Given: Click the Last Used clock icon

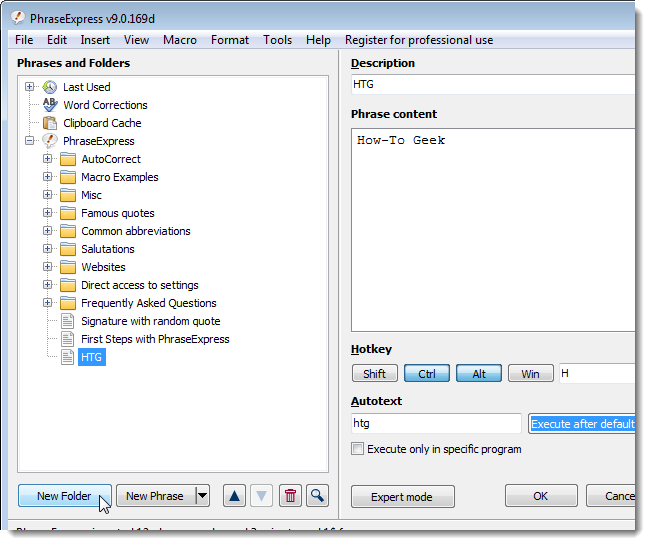Looking at the screenshot, I should click(50, 87).
